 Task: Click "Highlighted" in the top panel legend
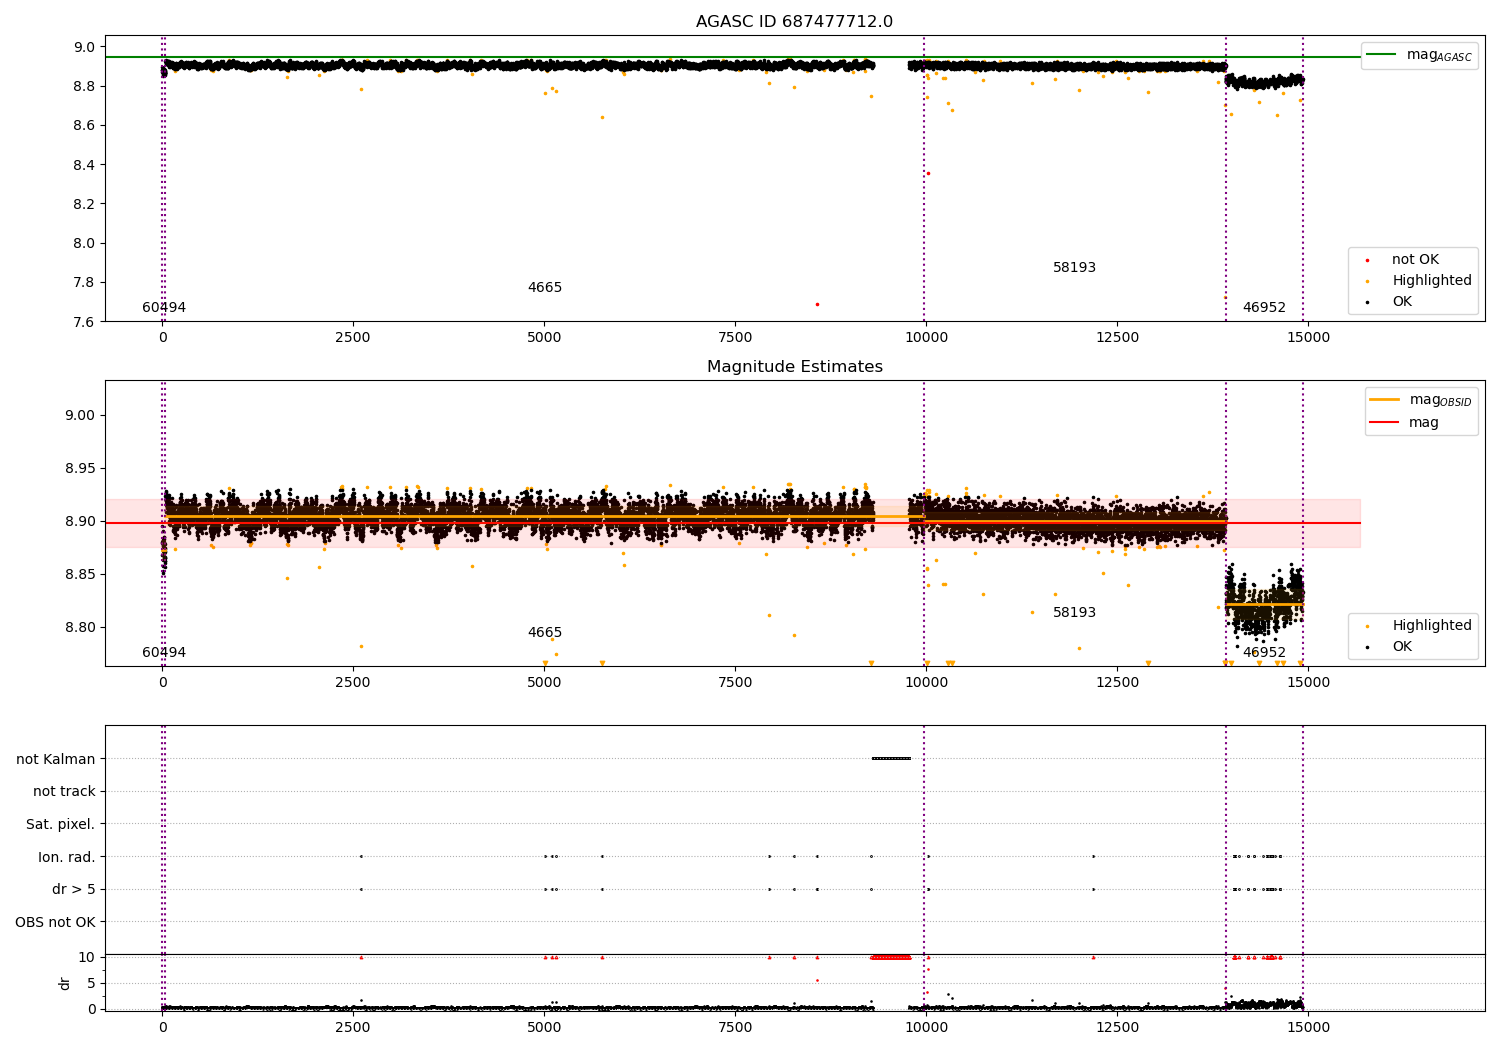click(x=1431, y=281)
